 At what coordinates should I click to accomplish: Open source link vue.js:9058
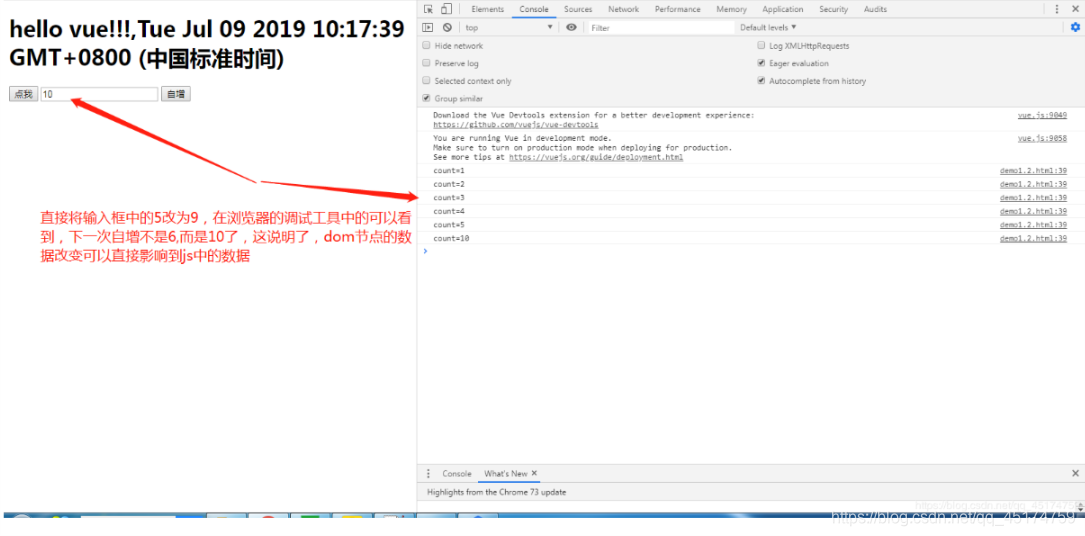pyautogui.click(x=1042, y=138)
